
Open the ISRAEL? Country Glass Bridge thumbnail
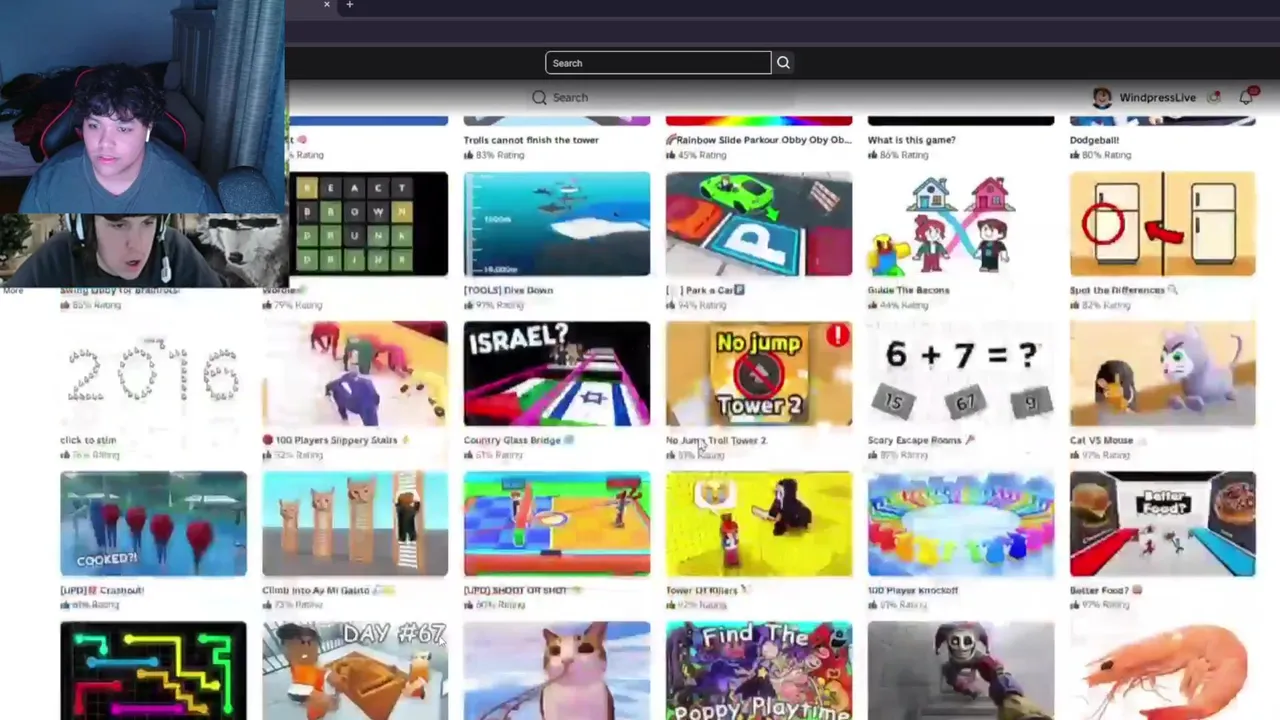click(557, 374)
